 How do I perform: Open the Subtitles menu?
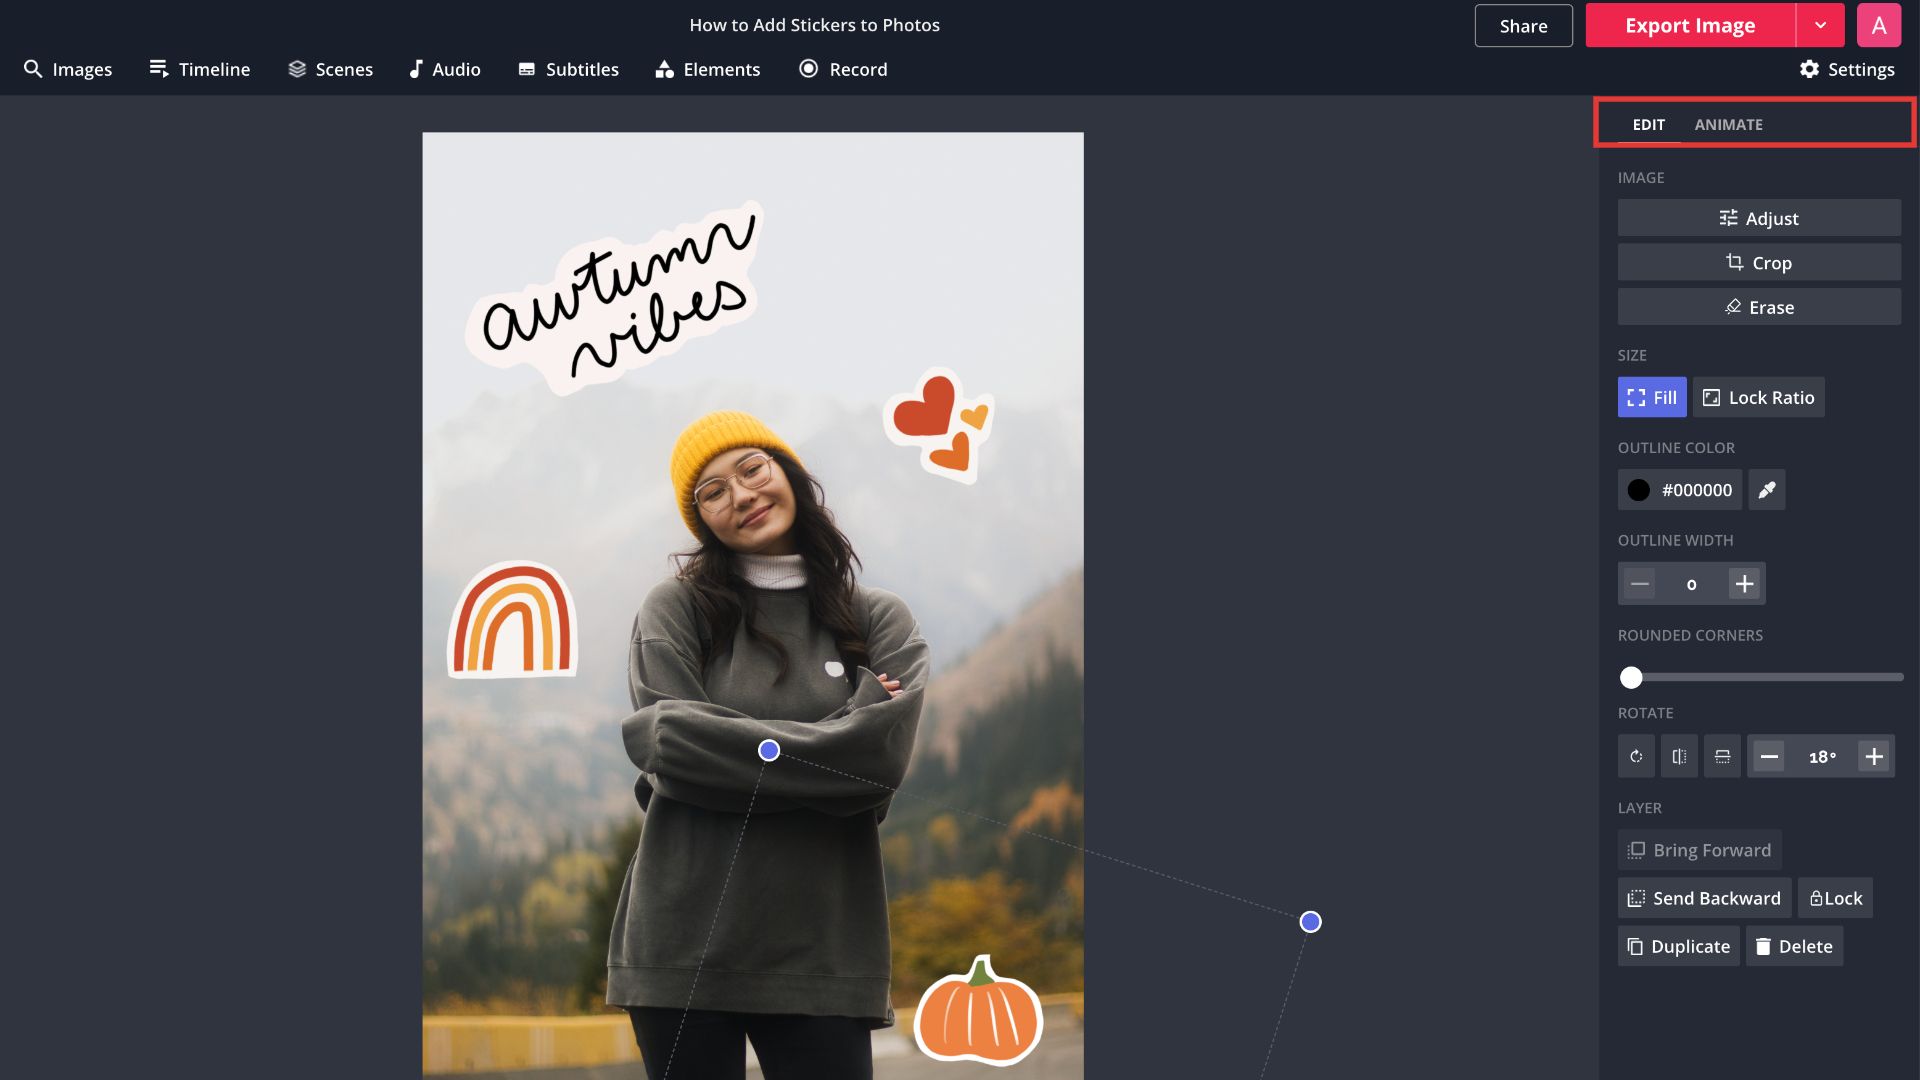click(568, 69)
